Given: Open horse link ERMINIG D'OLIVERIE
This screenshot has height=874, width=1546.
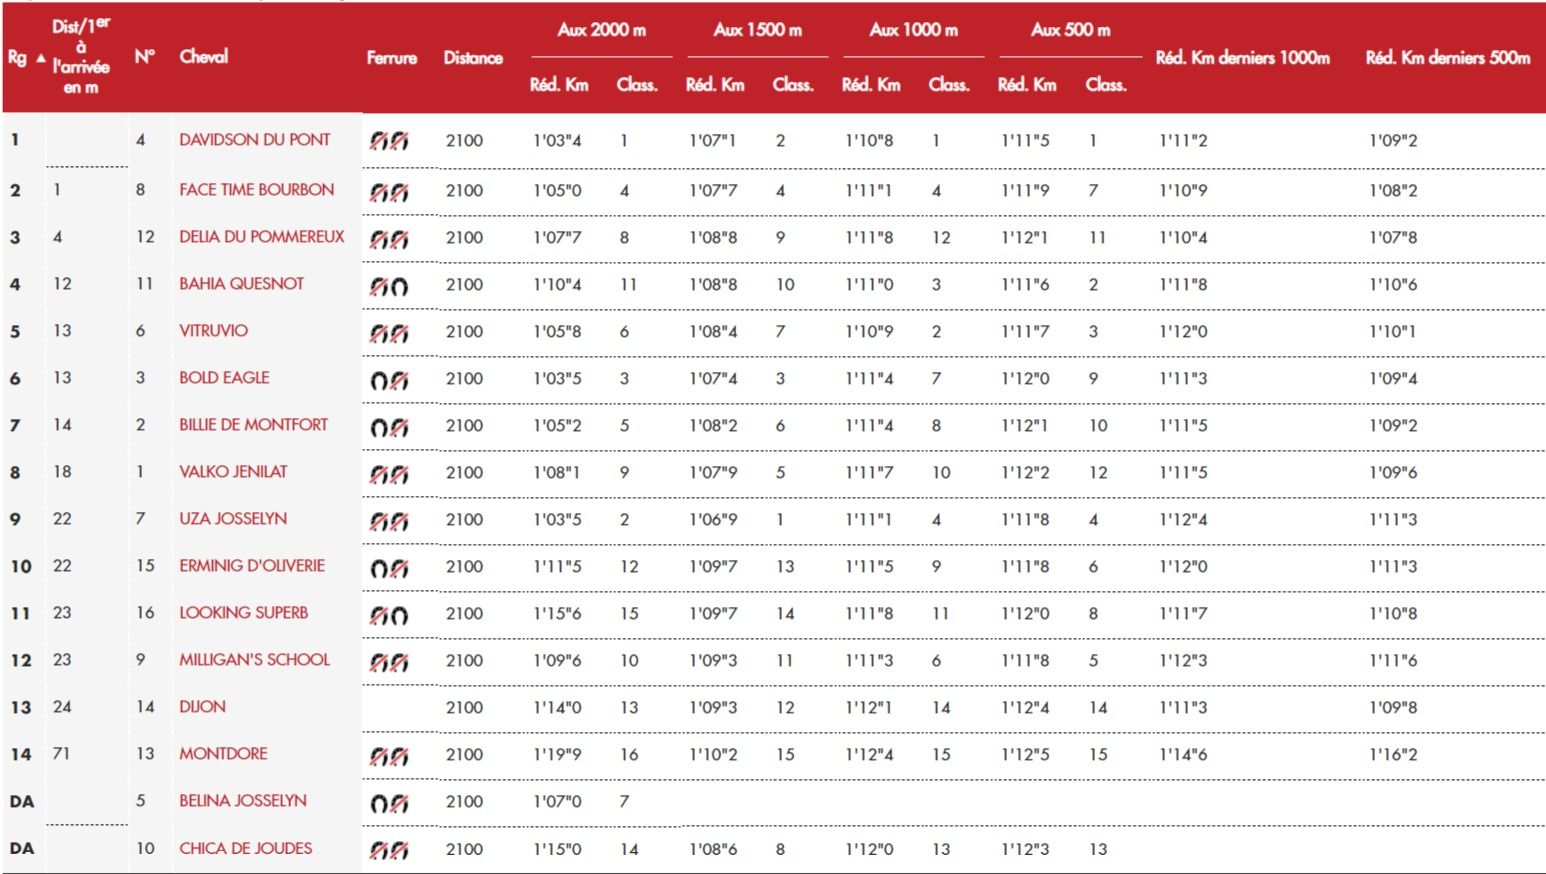Looking at the screenshot, I should pos(252,566).
